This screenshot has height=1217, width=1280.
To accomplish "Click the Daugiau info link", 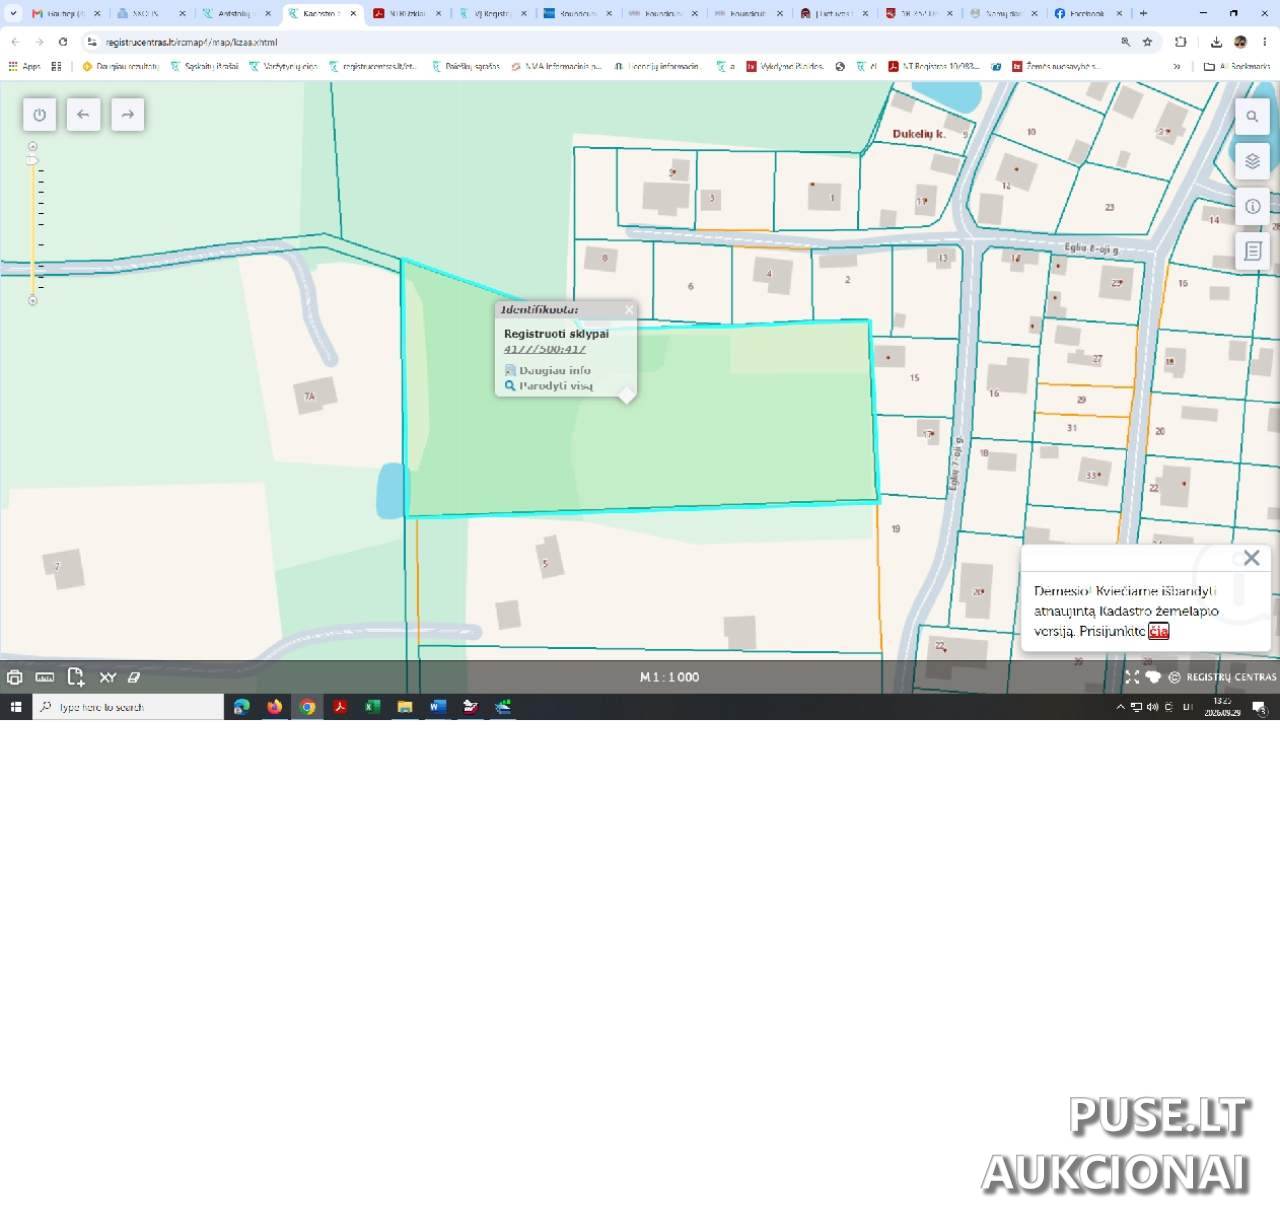I will [554, 370].
